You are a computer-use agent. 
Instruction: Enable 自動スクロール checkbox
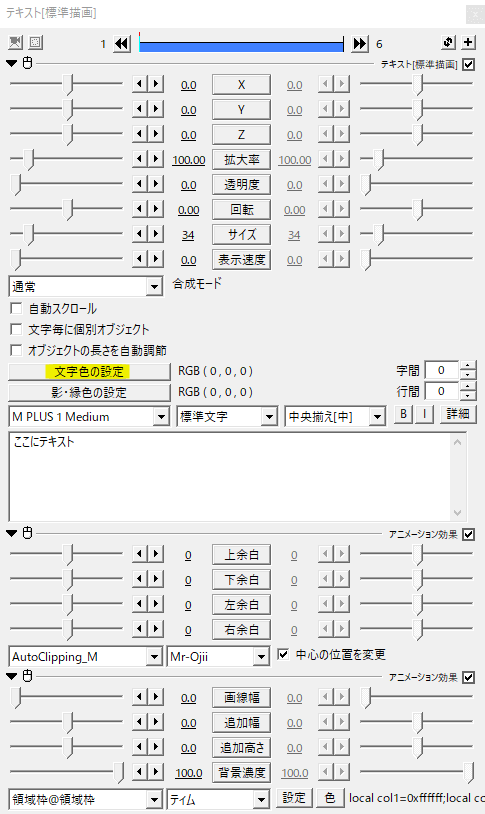pyautogui.click(x=16, y=308)
